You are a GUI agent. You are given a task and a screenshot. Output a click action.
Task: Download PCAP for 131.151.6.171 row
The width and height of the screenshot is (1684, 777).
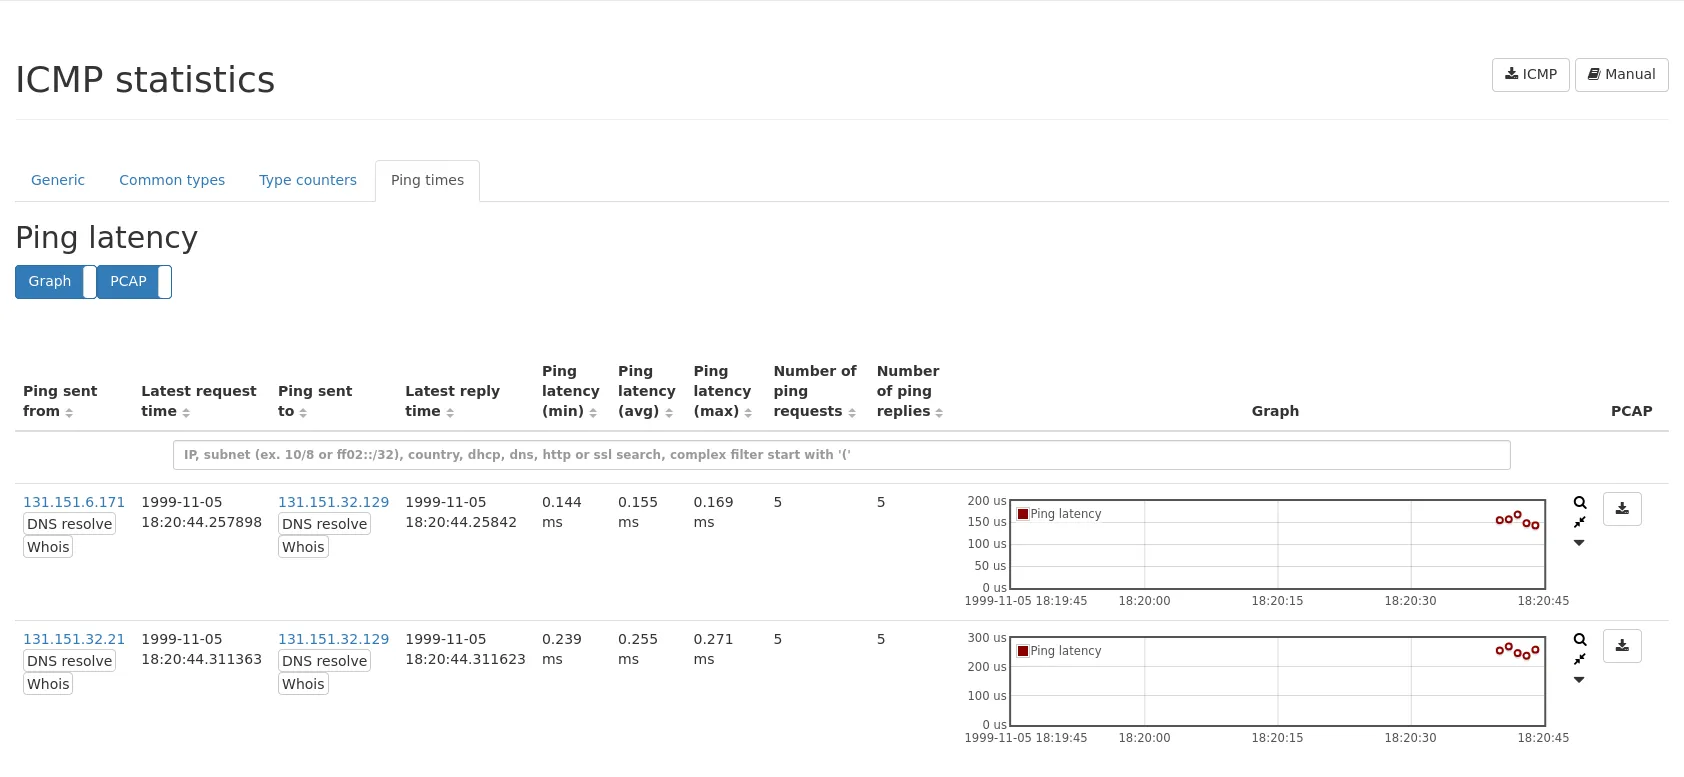click(1622, 509)
